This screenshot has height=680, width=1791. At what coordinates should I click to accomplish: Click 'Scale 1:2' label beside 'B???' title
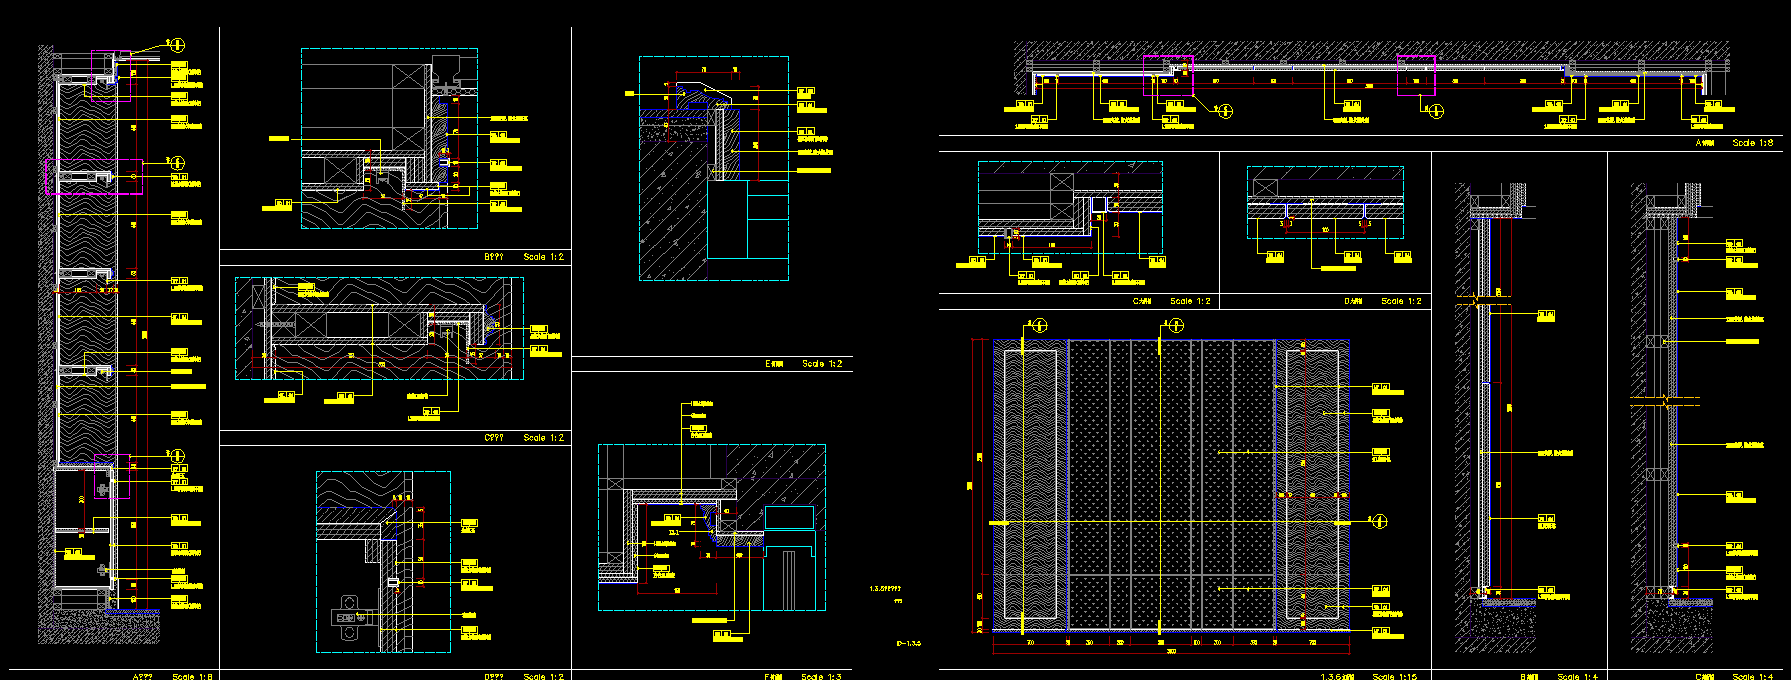click(544, 257)
